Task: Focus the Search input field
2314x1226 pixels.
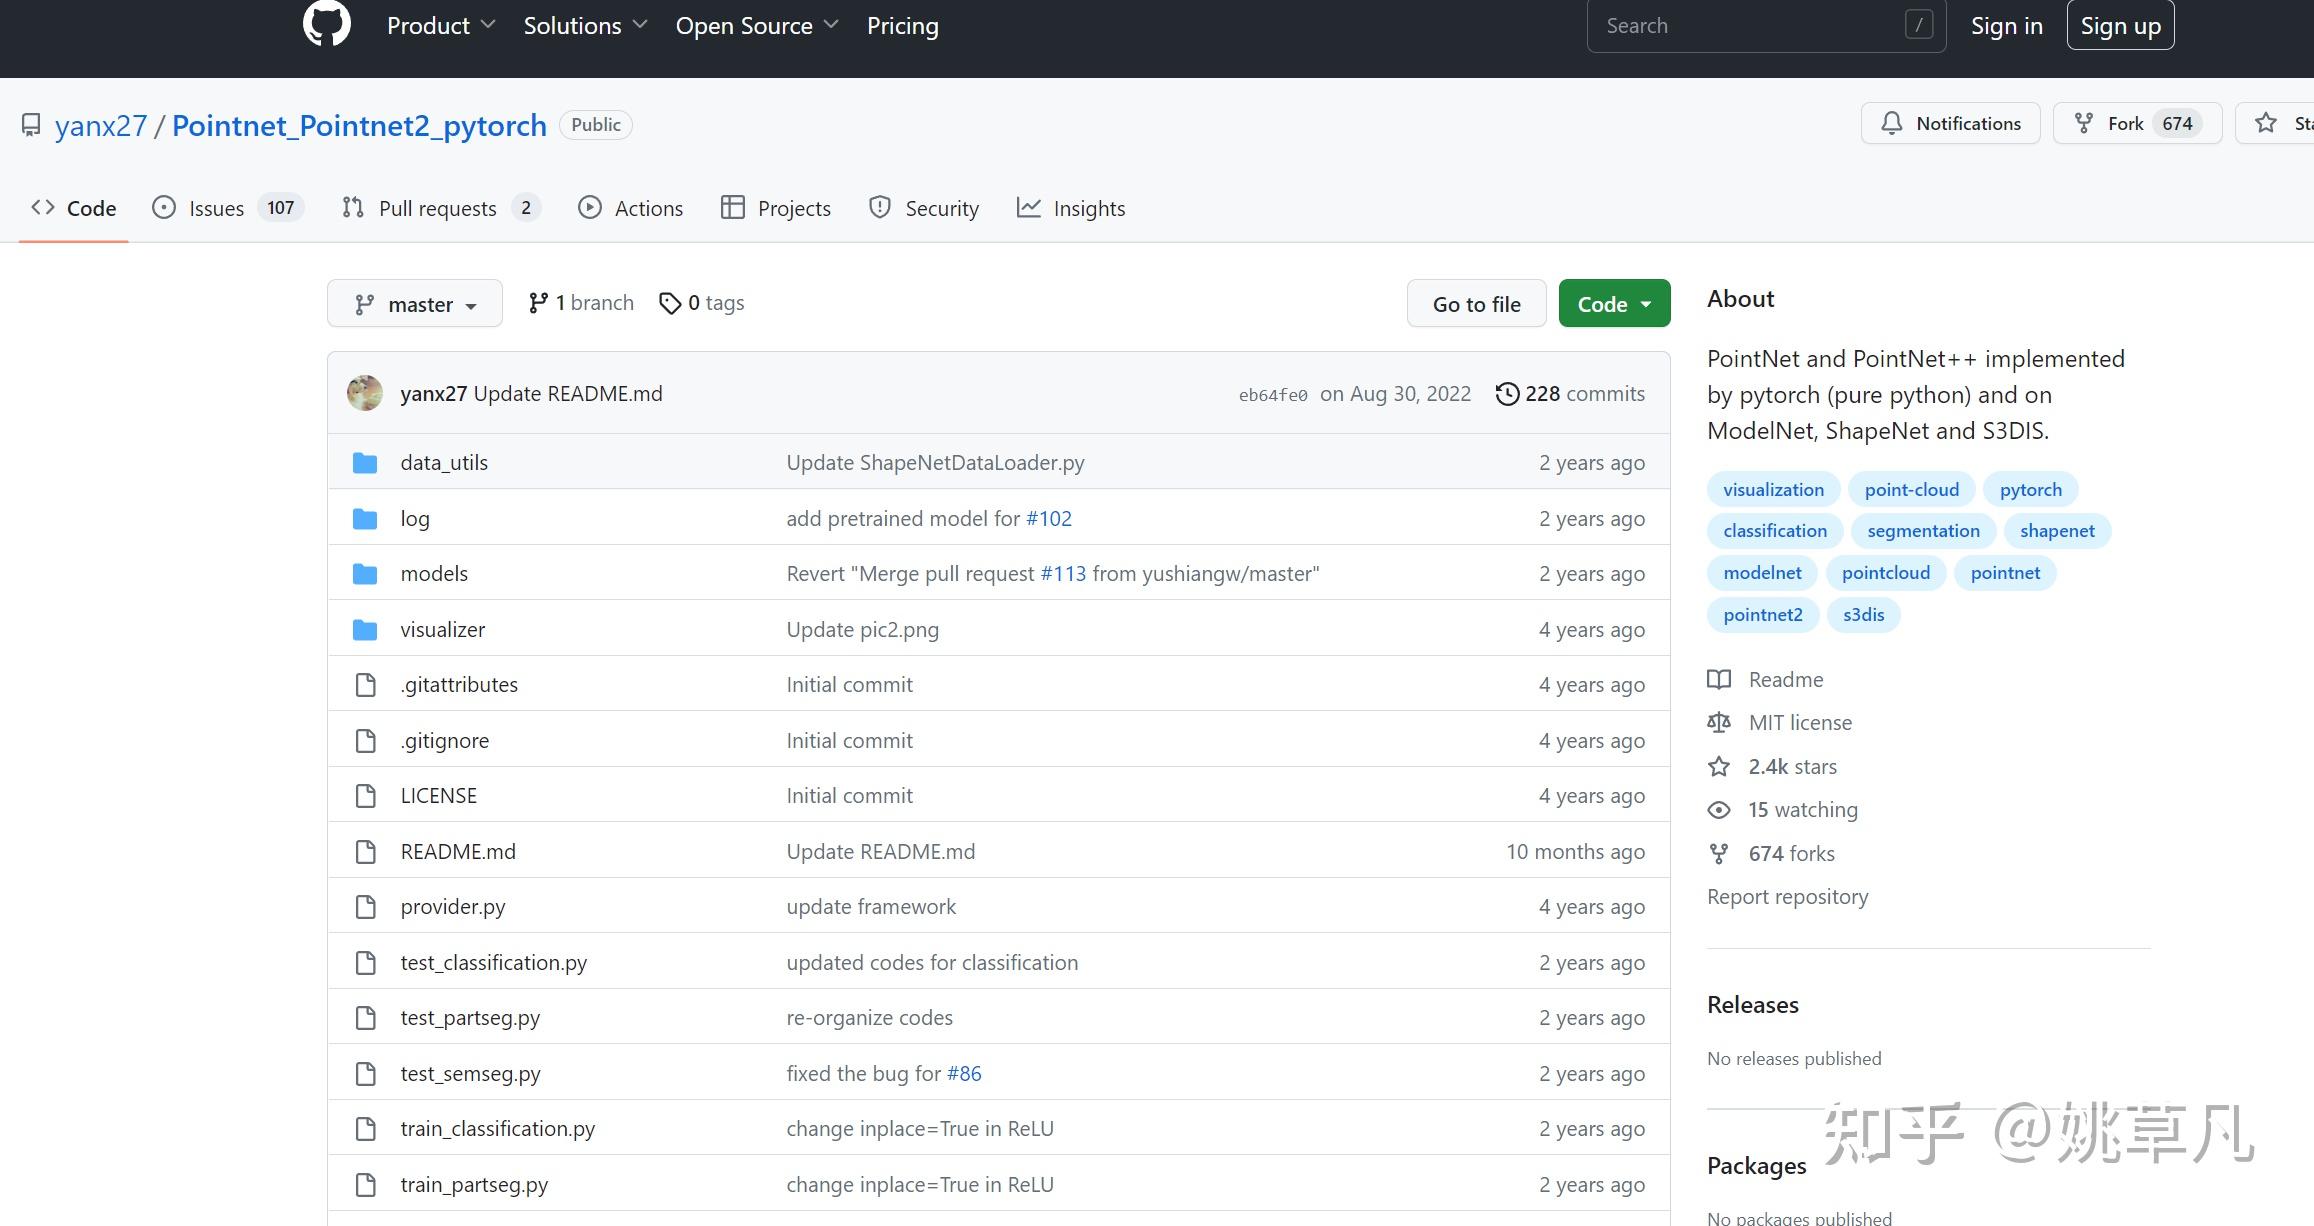Action: click(x=1766, y=26)
